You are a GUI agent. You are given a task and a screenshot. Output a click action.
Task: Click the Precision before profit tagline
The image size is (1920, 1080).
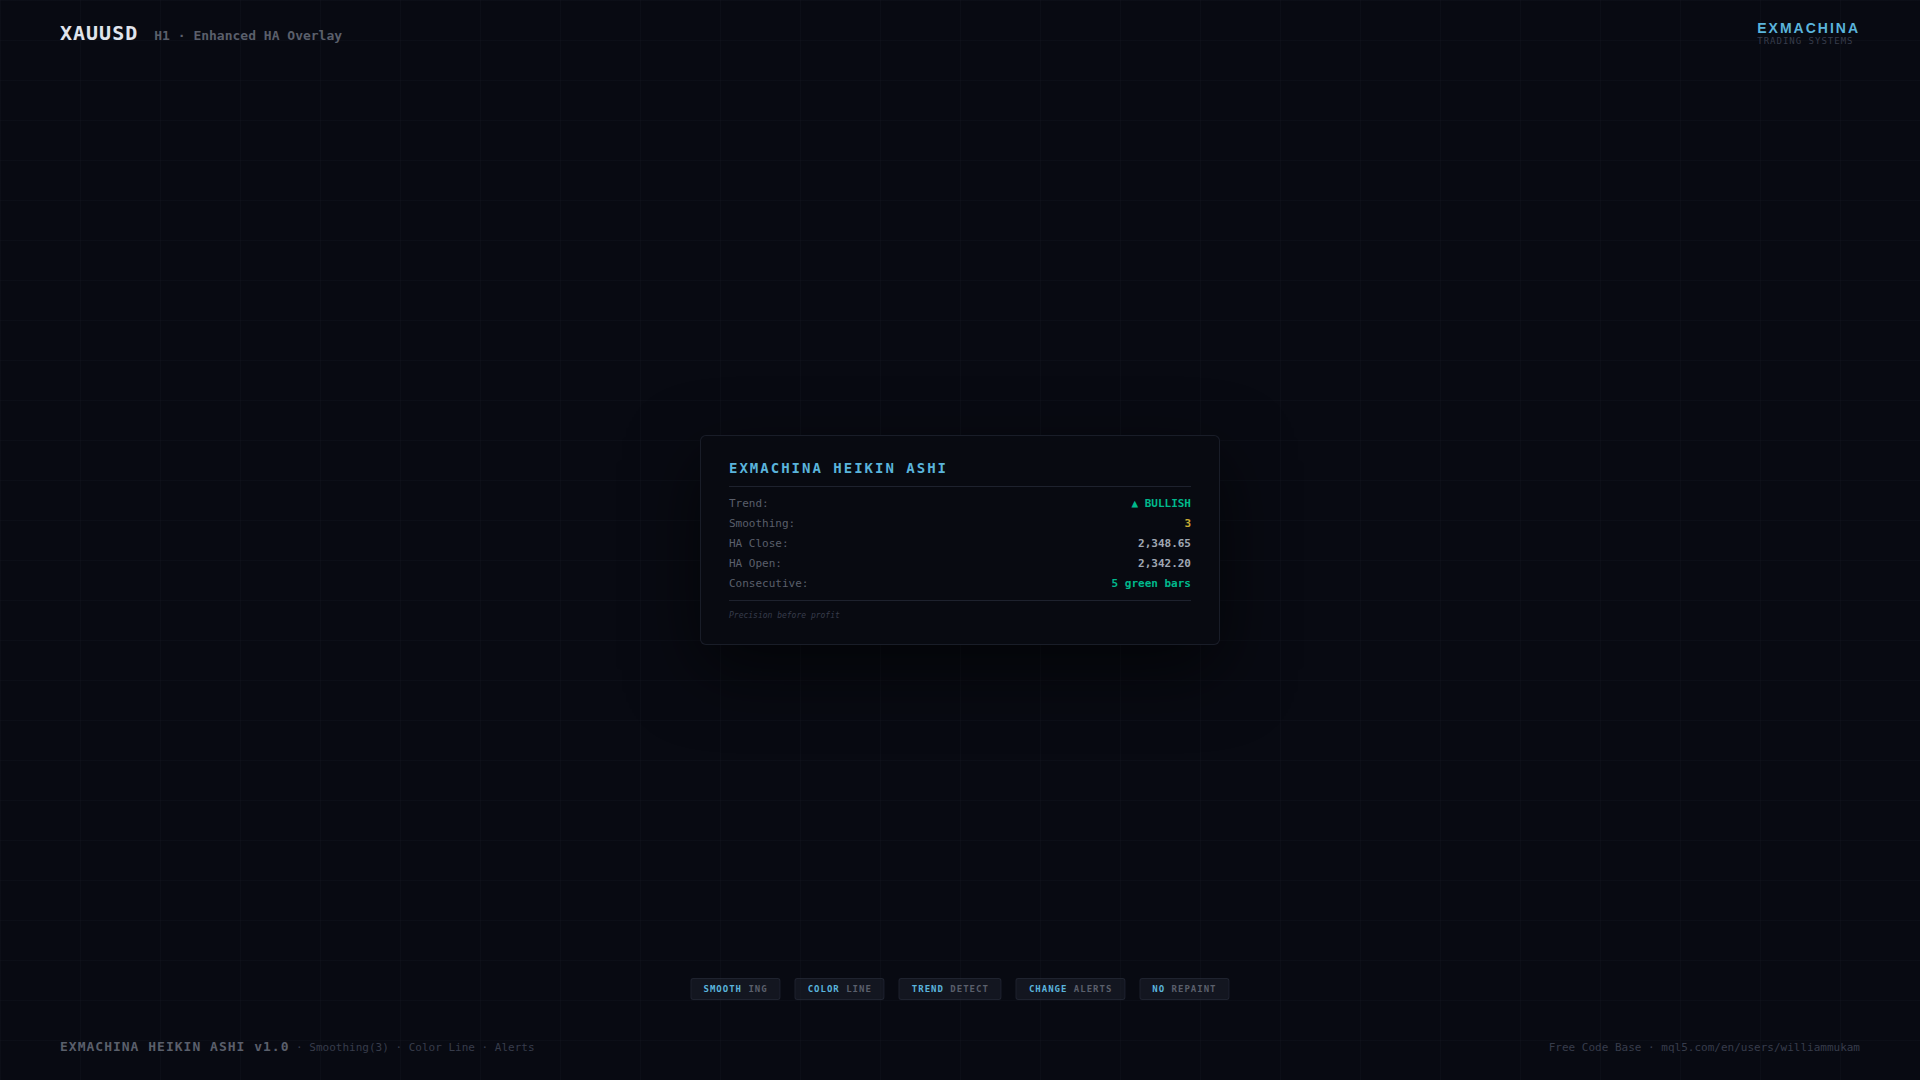[x=784, y=615]
